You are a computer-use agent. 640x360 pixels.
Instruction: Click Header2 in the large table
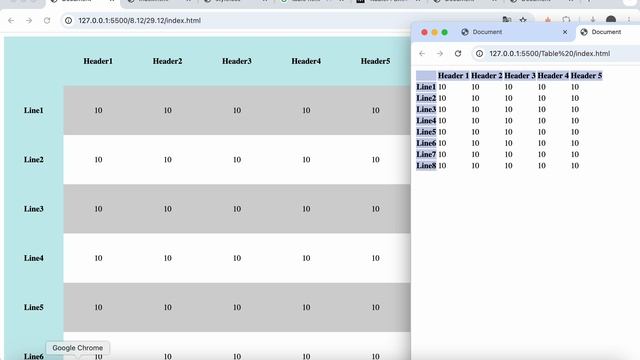tap(167, 61)
